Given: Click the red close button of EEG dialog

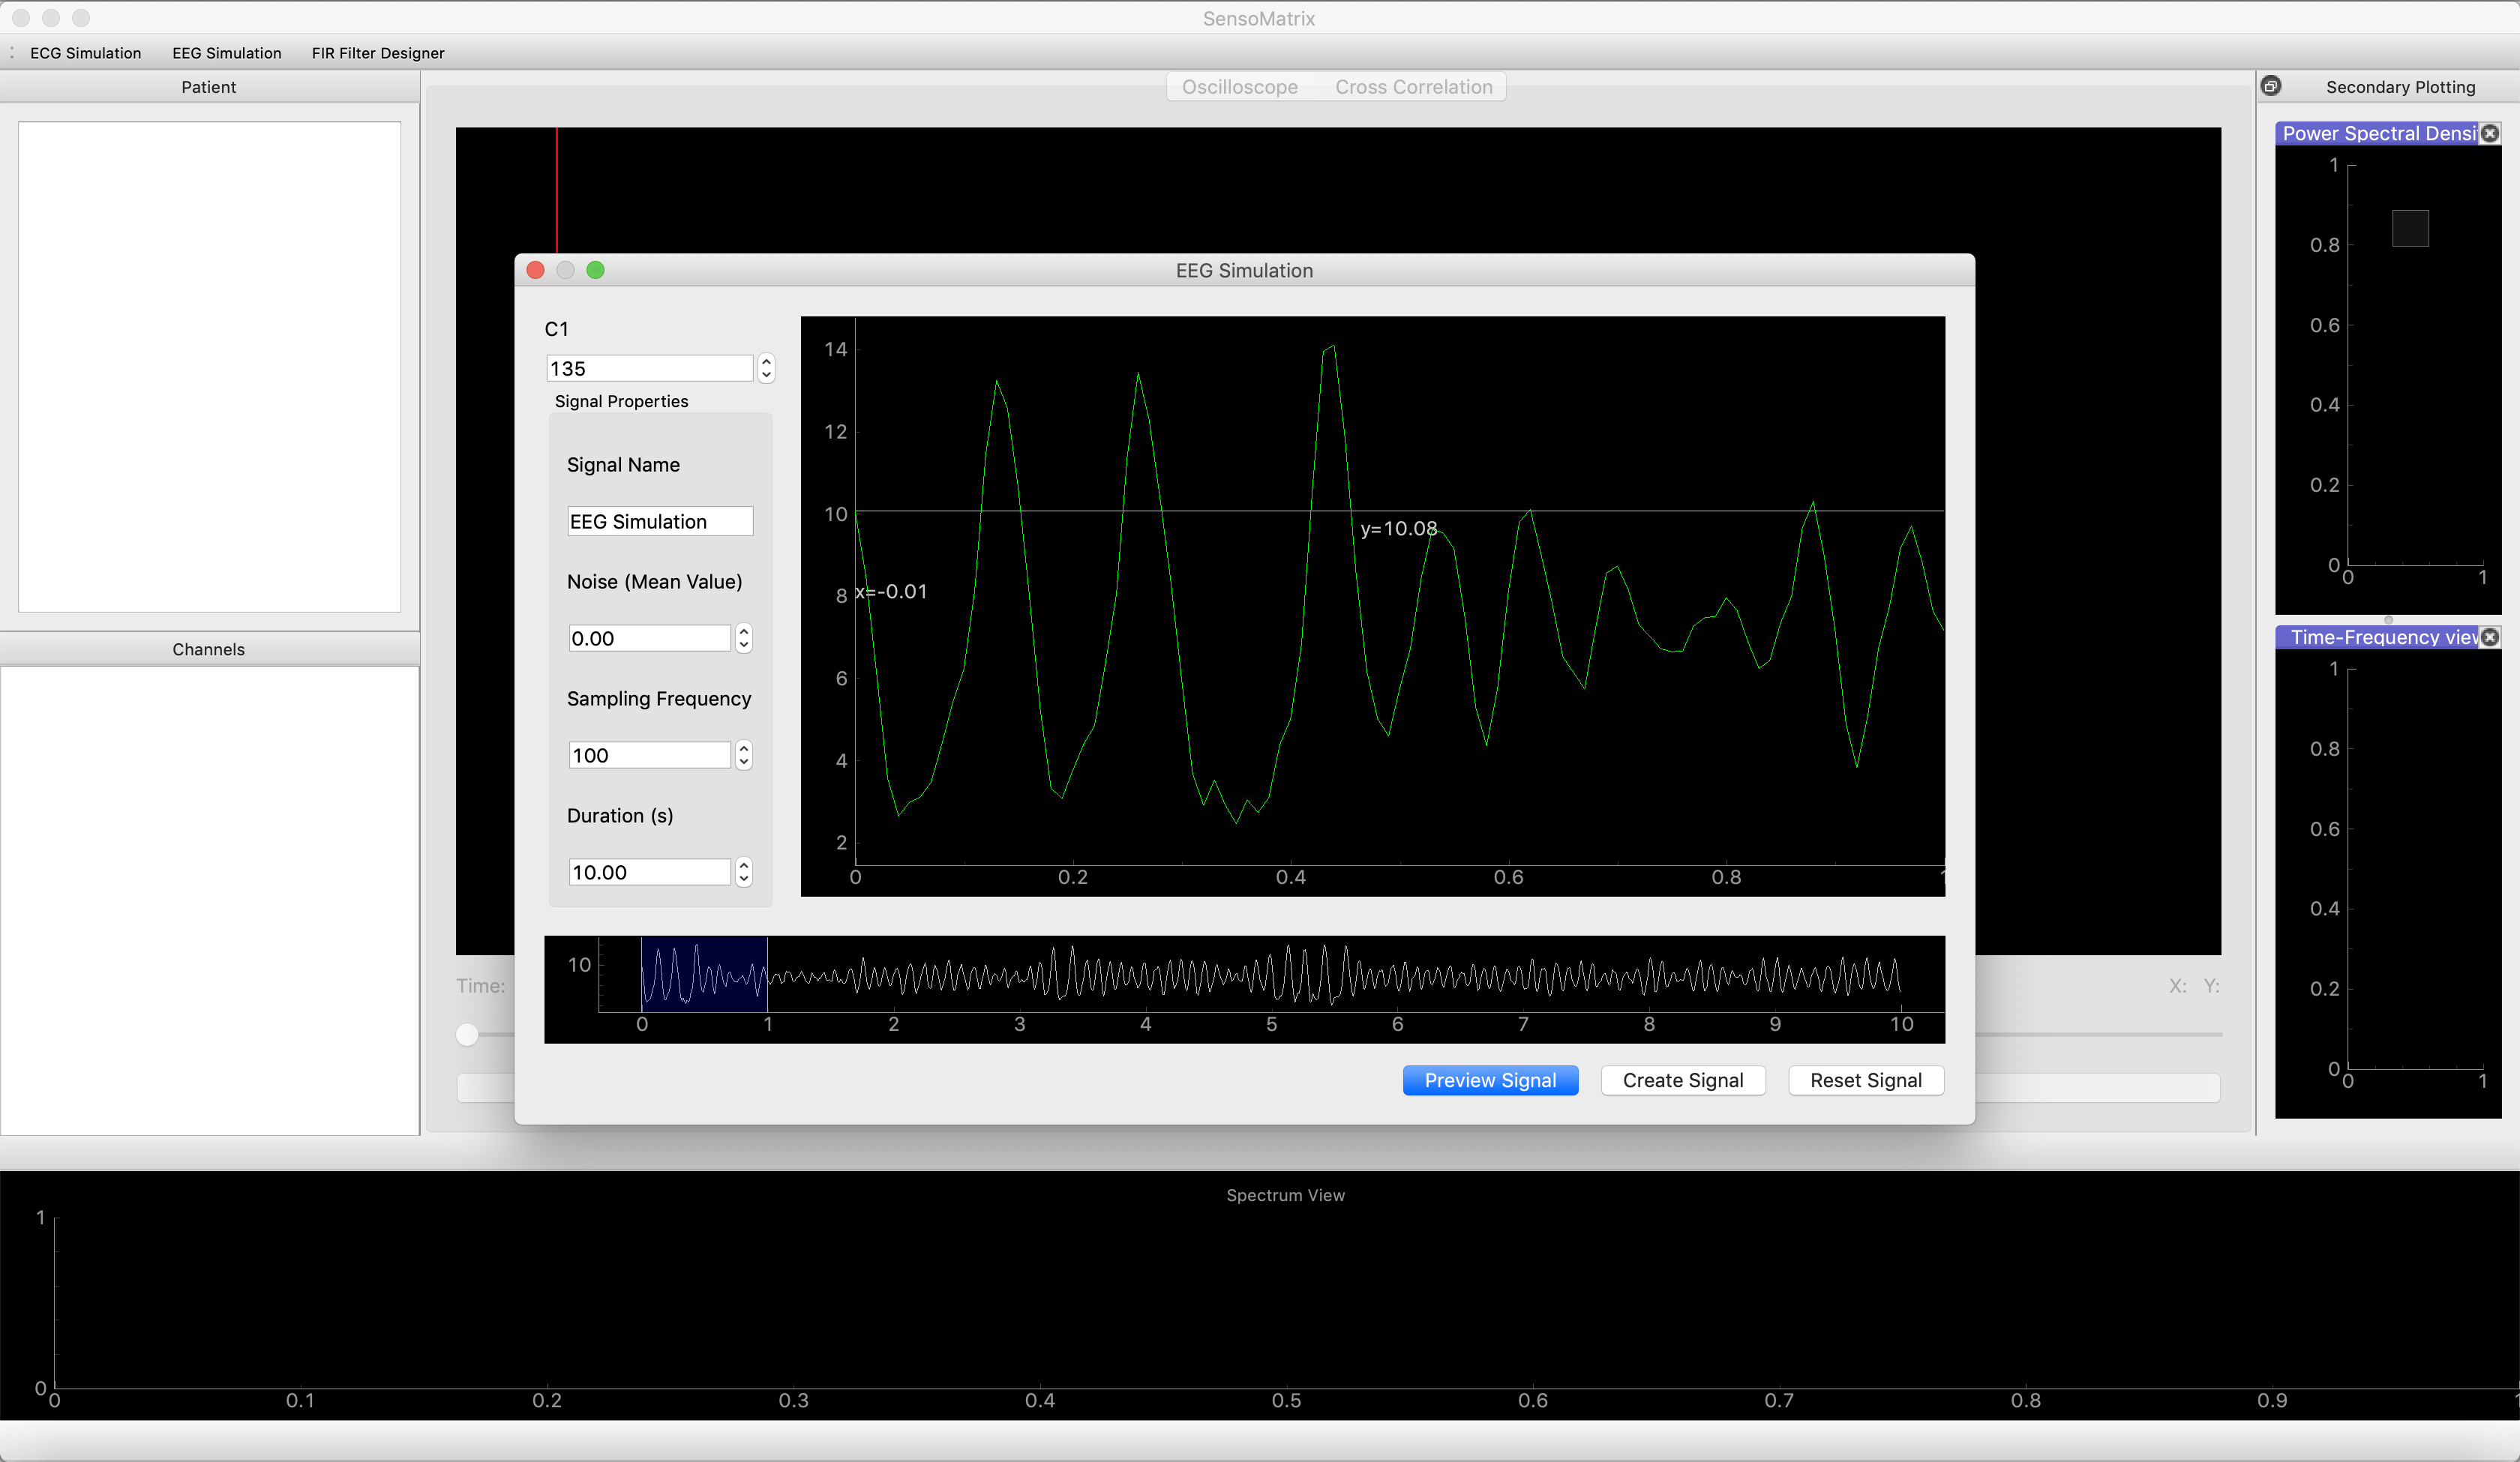Looking at the screenshot, I should click(535, 270).
